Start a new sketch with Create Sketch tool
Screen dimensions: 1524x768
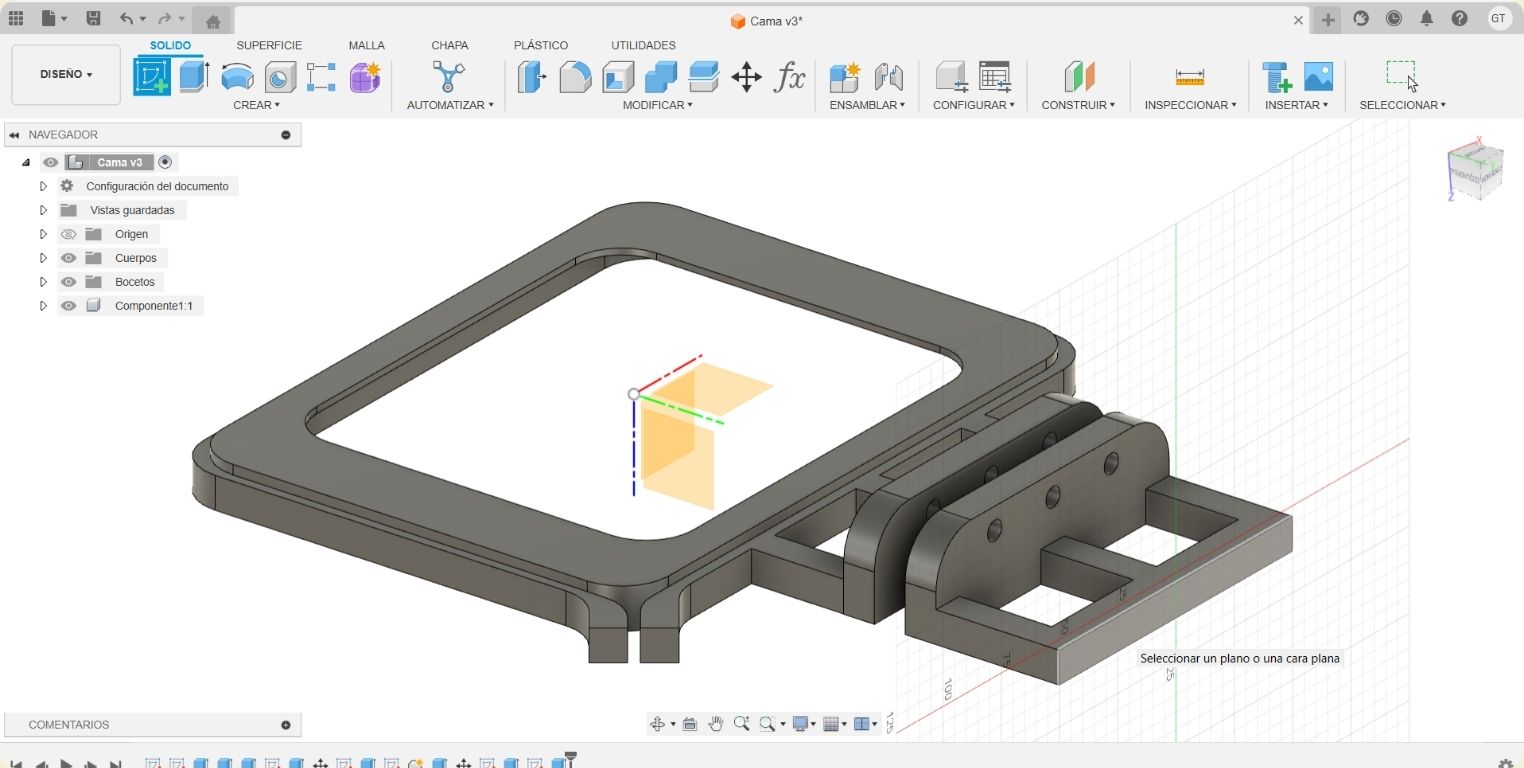[x=152, y=77]
